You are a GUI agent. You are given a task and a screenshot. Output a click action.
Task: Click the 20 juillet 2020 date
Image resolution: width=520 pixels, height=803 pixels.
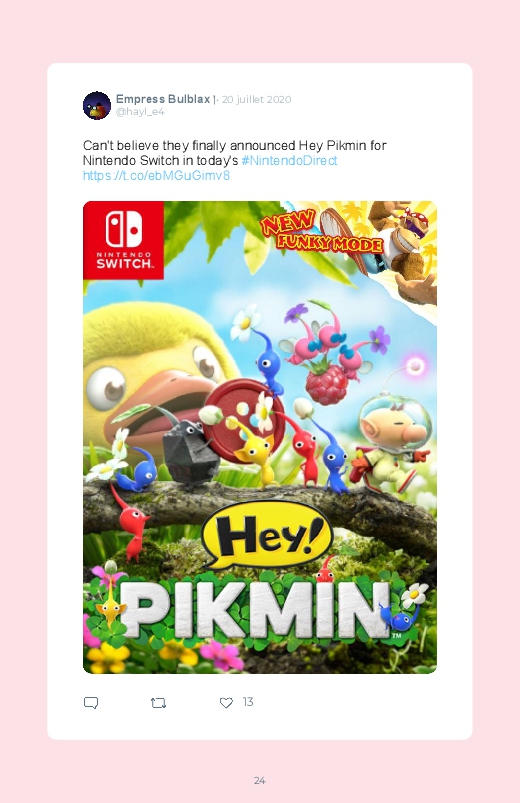(256, 99)
